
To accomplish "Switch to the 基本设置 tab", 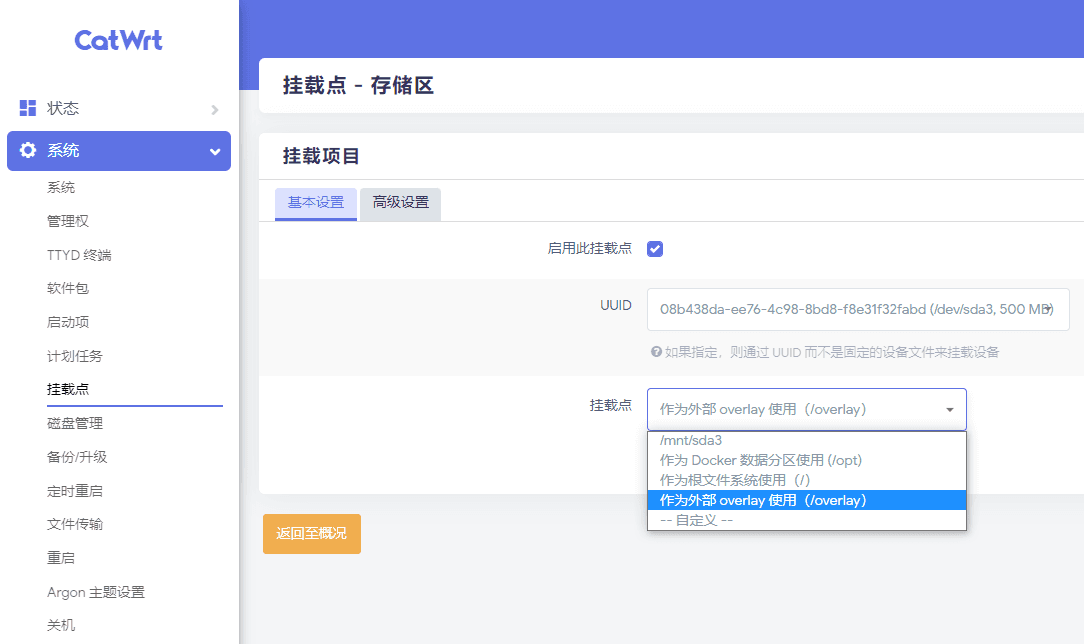I will (x=316, y=203).
